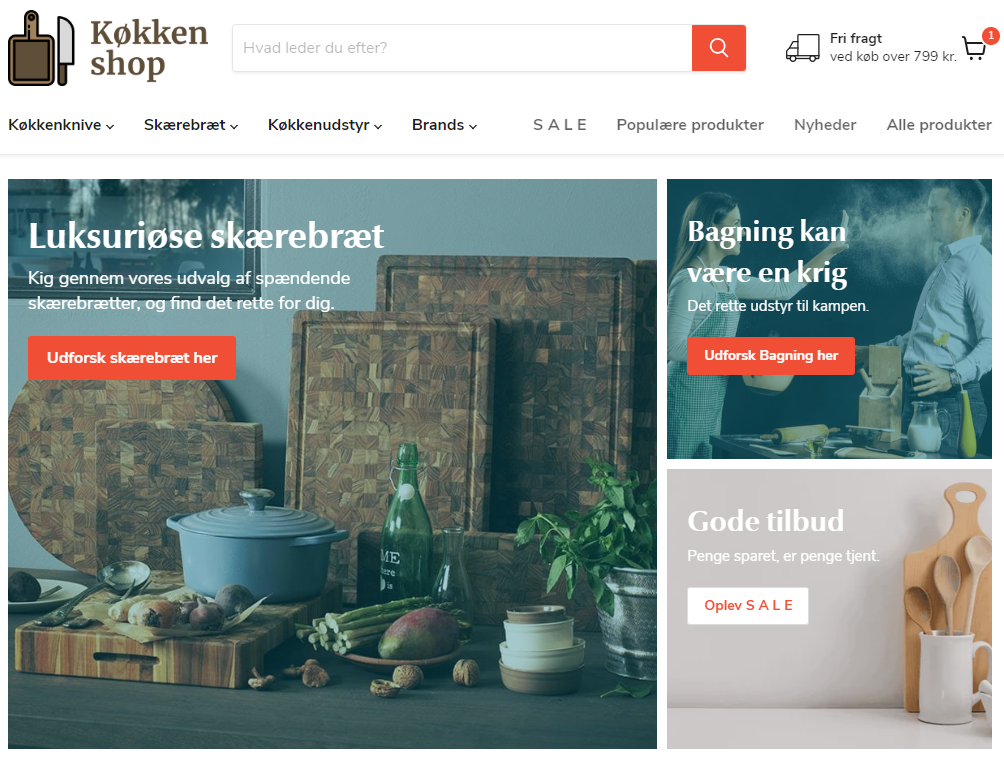Open the shopping cart icon
1004x758 pixels.
pyautogui.click(x=974, y=49)
